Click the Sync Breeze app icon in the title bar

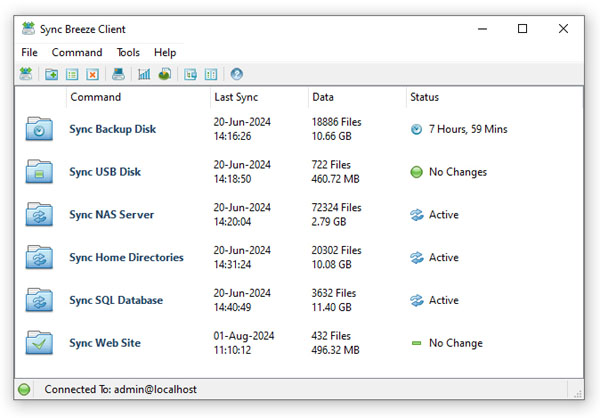(x=28, y=29)
